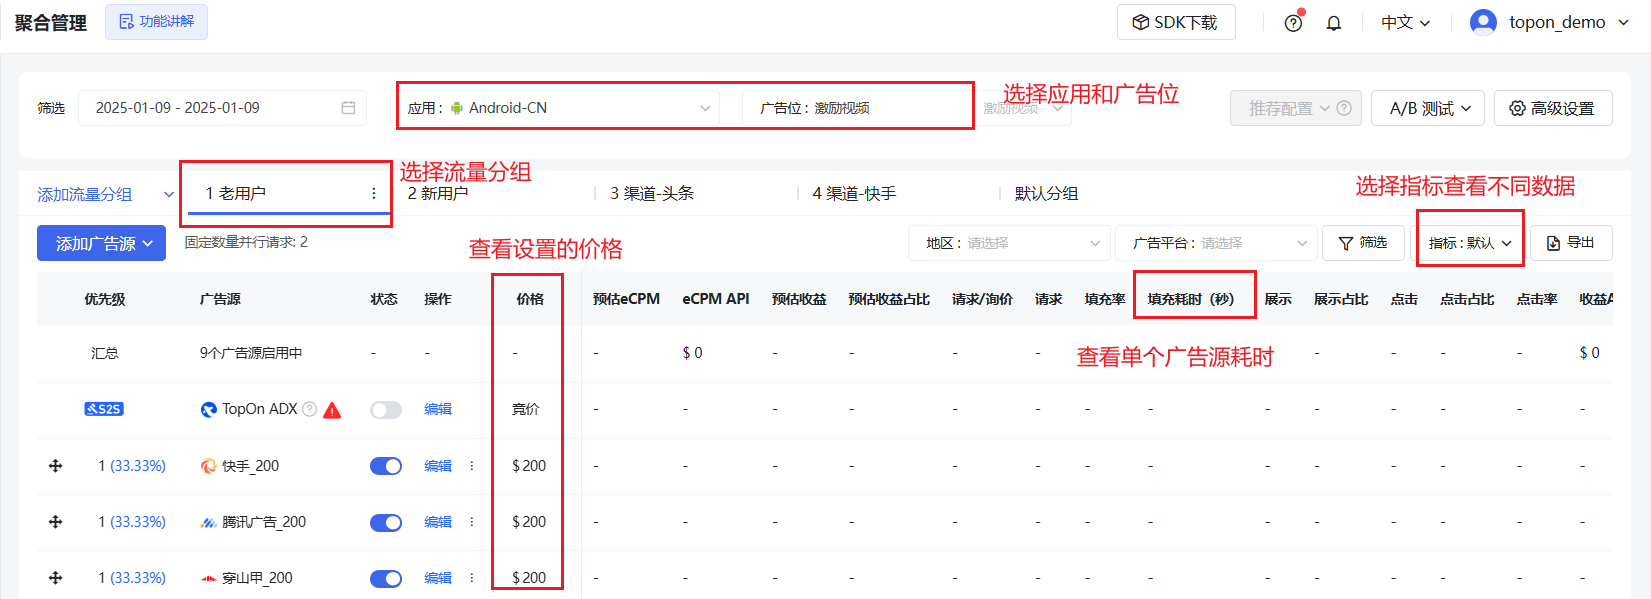
Task: Click the 添加流量分组 link
Action: 85,194
